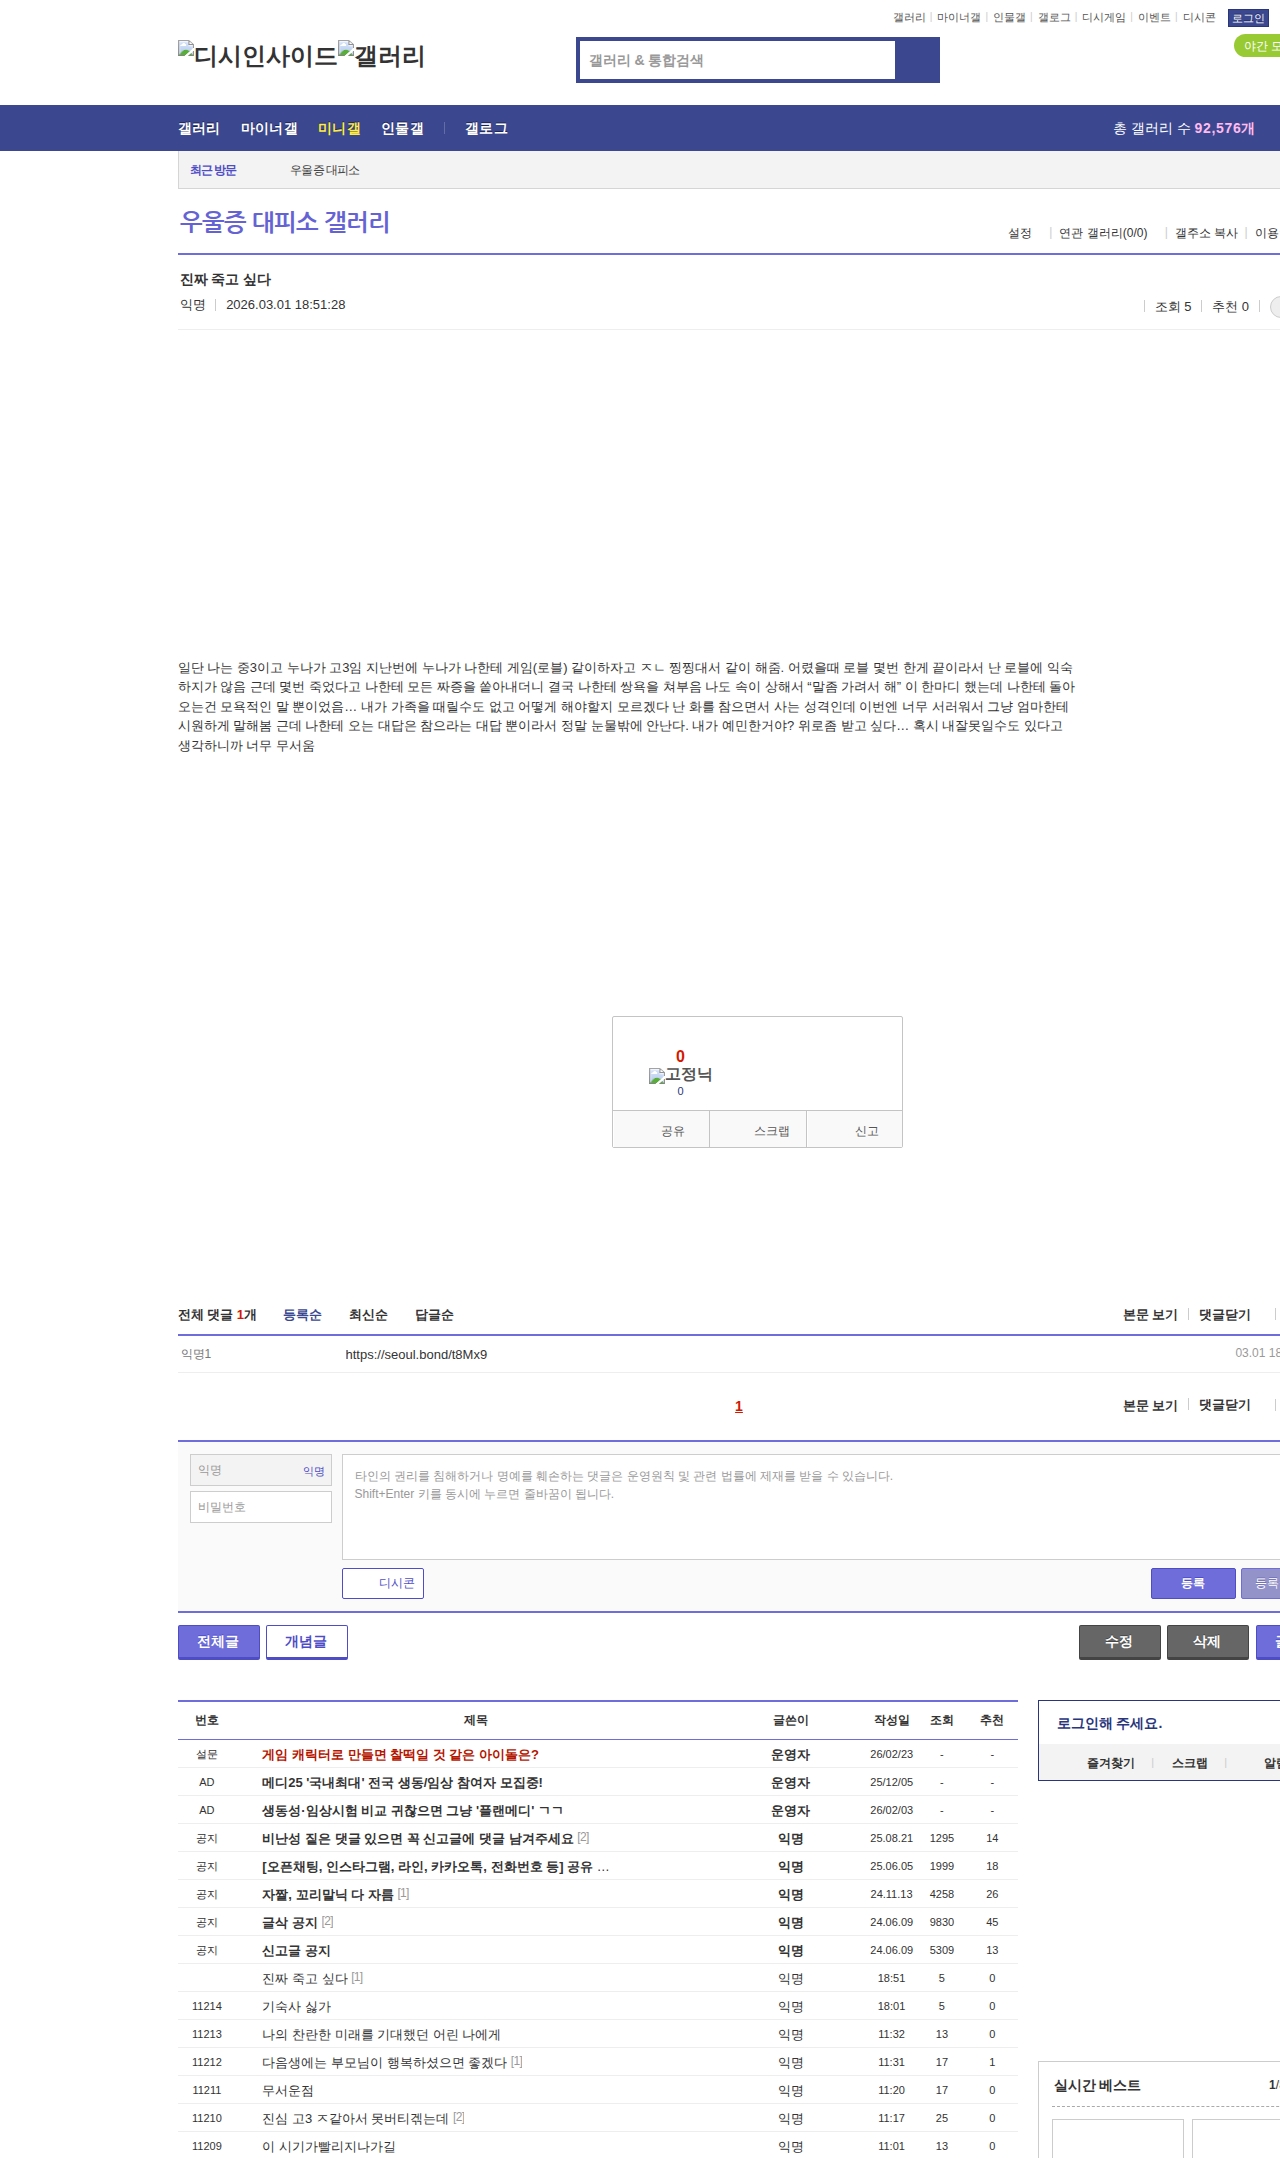
Task: Open the 글삭 공지 notice post
Action: pos(289,1922)
